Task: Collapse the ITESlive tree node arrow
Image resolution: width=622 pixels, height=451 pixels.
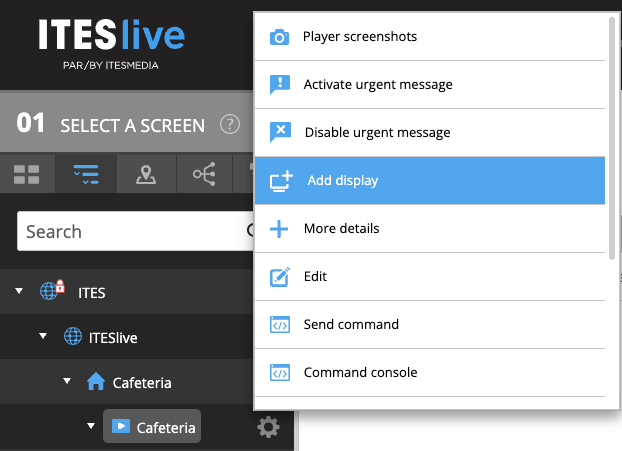Action: (43, 337)
